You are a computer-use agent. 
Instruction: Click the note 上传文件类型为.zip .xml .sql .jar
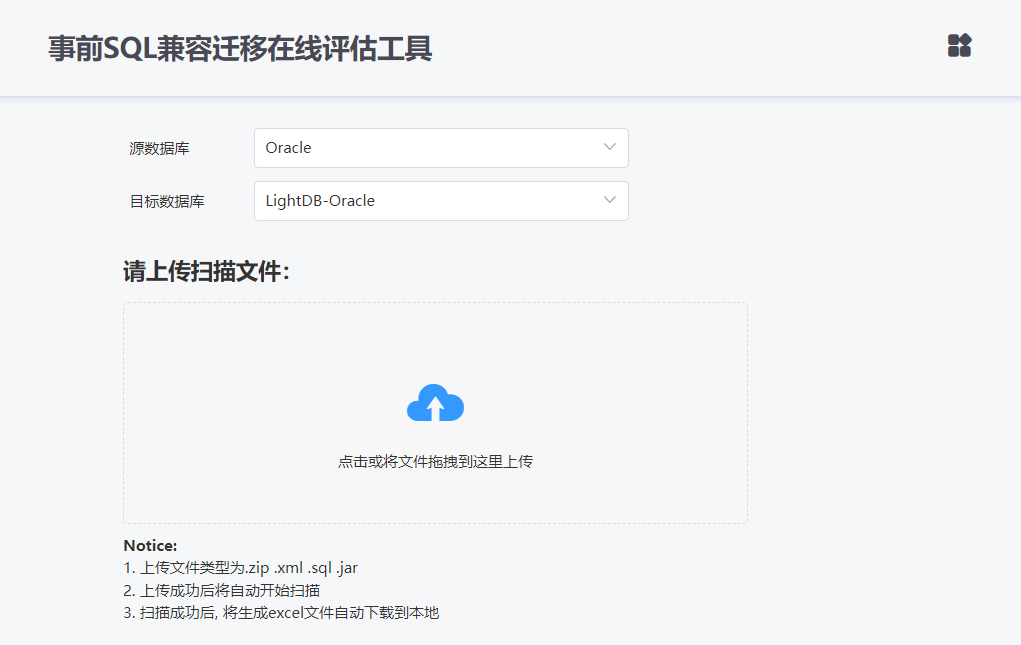(x=240, y=568)
